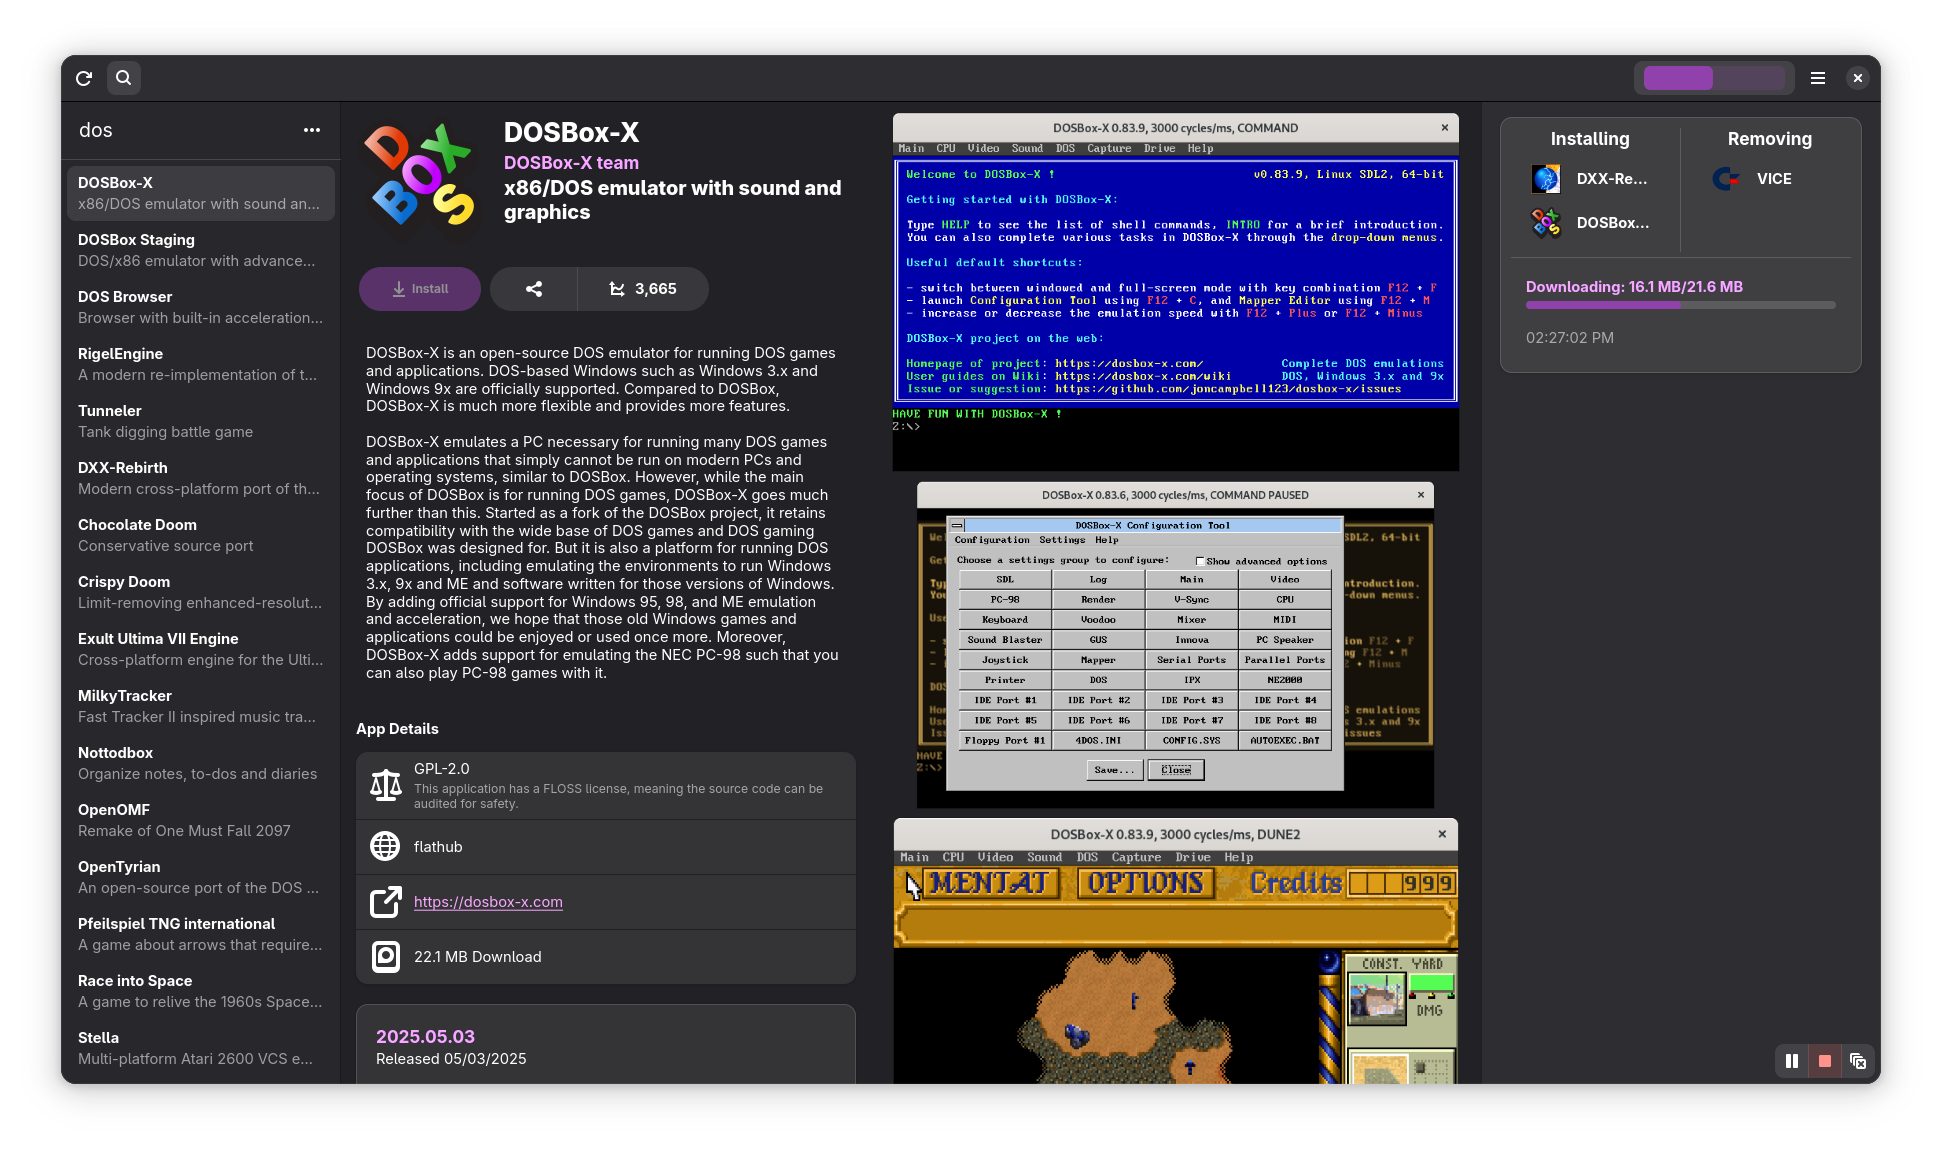Select DOSBox-X in the search results
The image size is (1942, 1151).
tap(201, 193)
